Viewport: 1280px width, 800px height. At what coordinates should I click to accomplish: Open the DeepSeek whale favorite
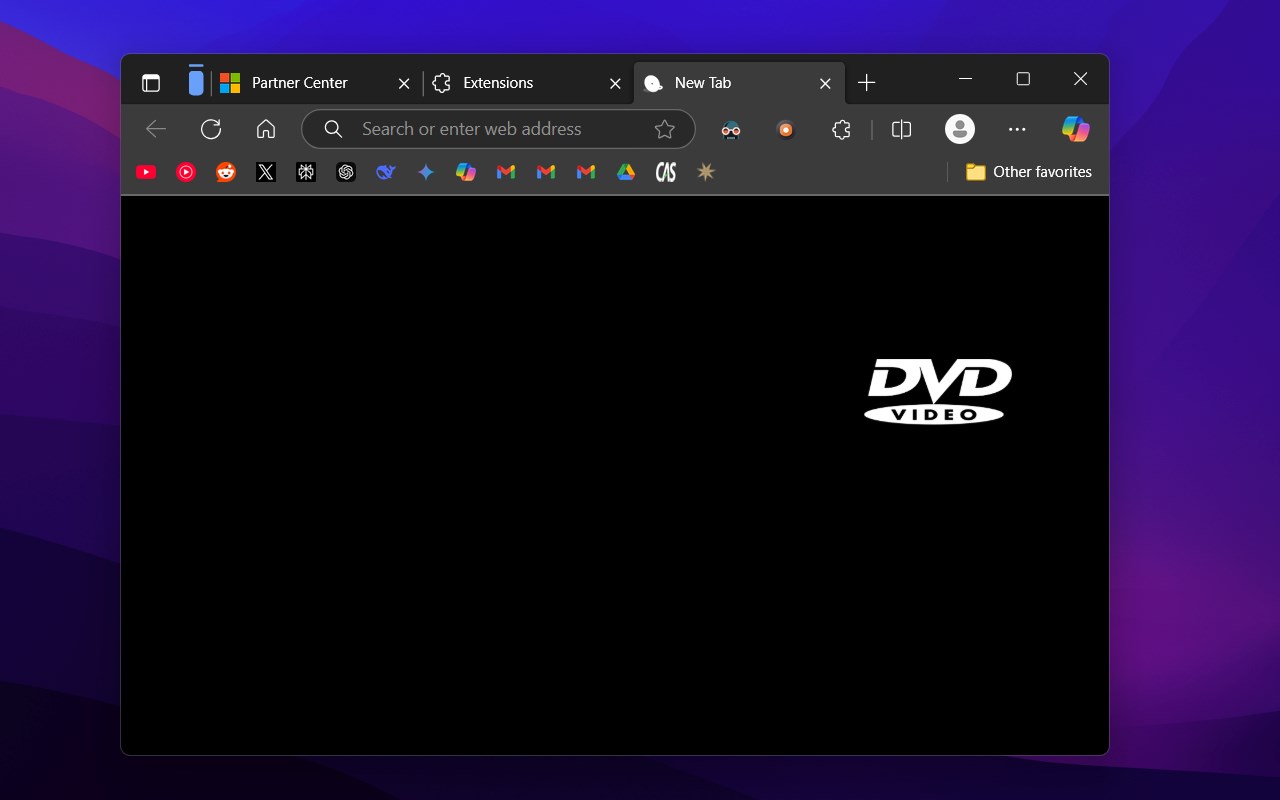[386, 172]
